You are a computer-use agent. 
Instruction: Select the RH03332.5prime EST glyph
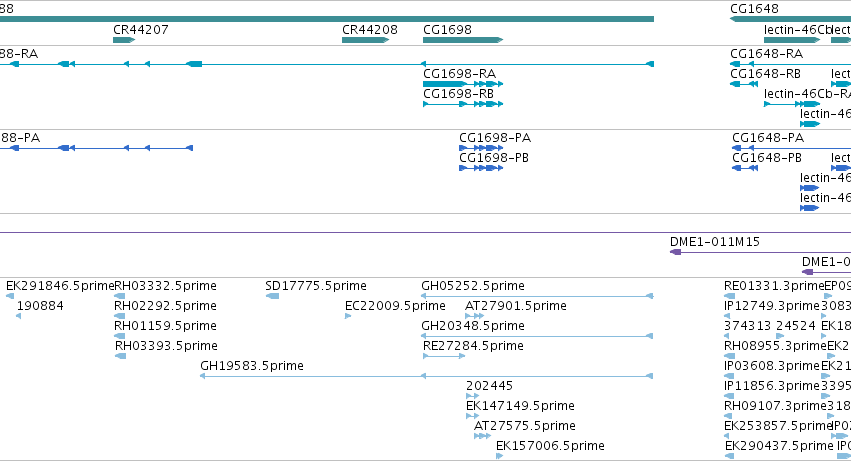[x=120, y=296]
